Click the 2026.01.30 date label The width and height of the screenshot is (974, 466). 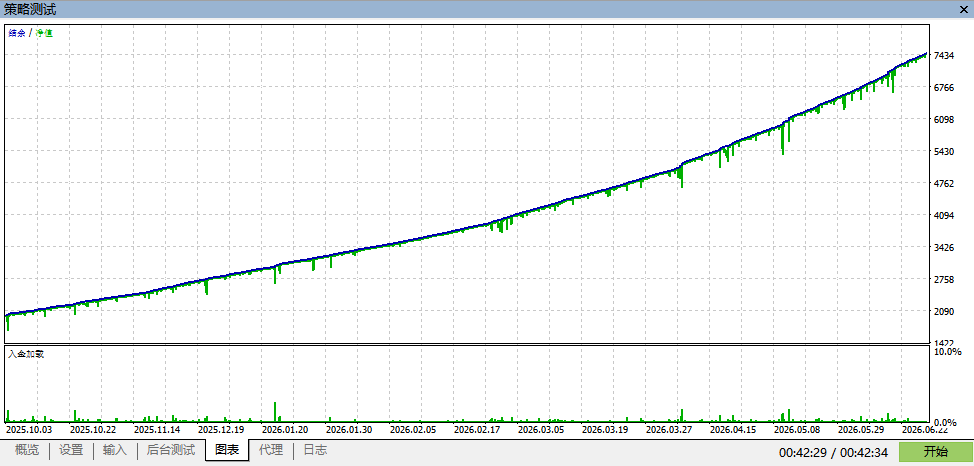(x=349, y=429)
